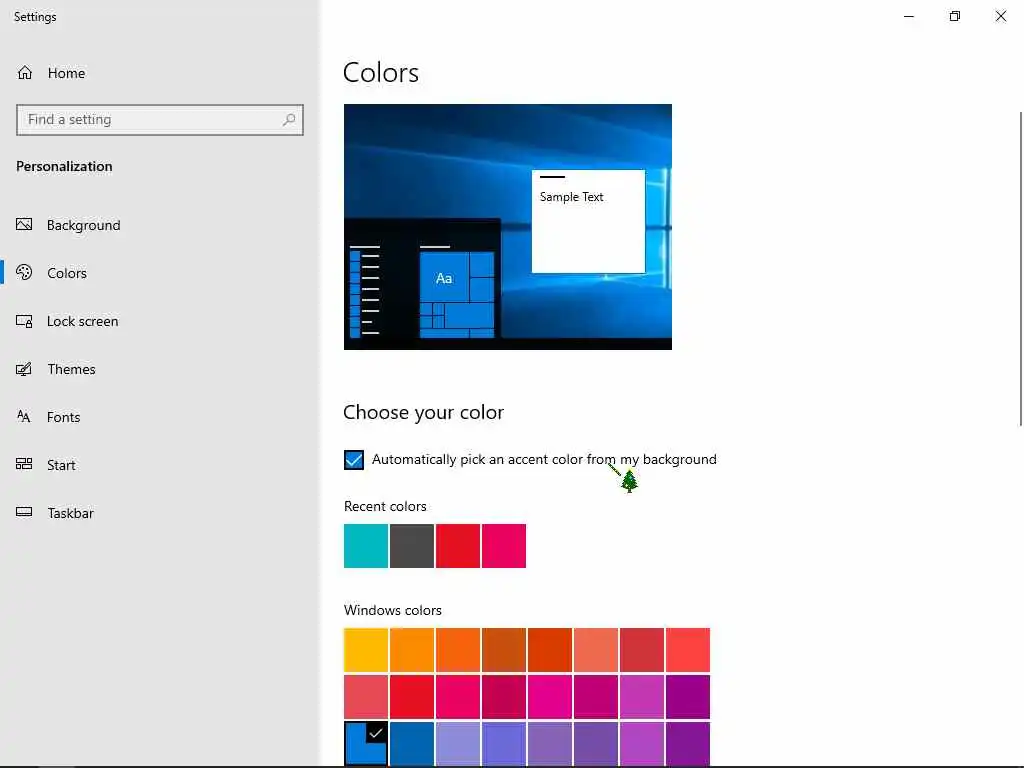
Task: Close the Settings window
Action: (x=1000, y=16)
